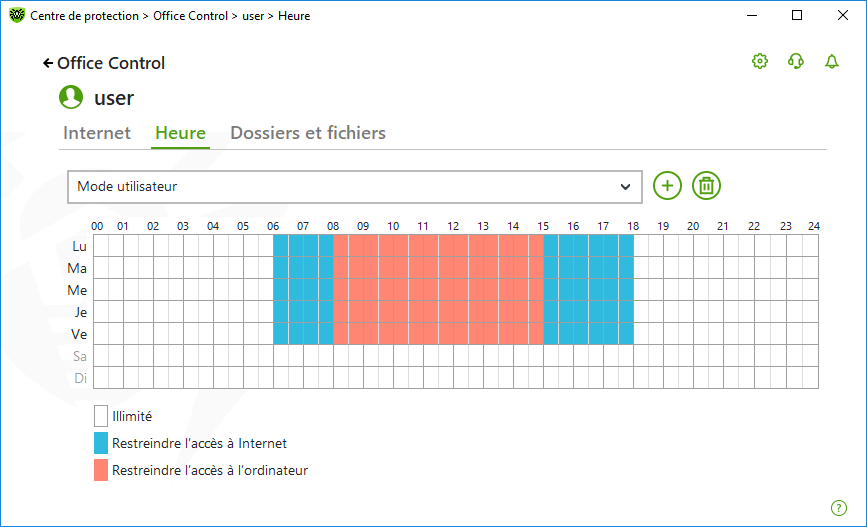Expand the Mode utilisateur dropdown
This screenshot has height=527, width=867.
pyautogui.click(x=354, y=186)
